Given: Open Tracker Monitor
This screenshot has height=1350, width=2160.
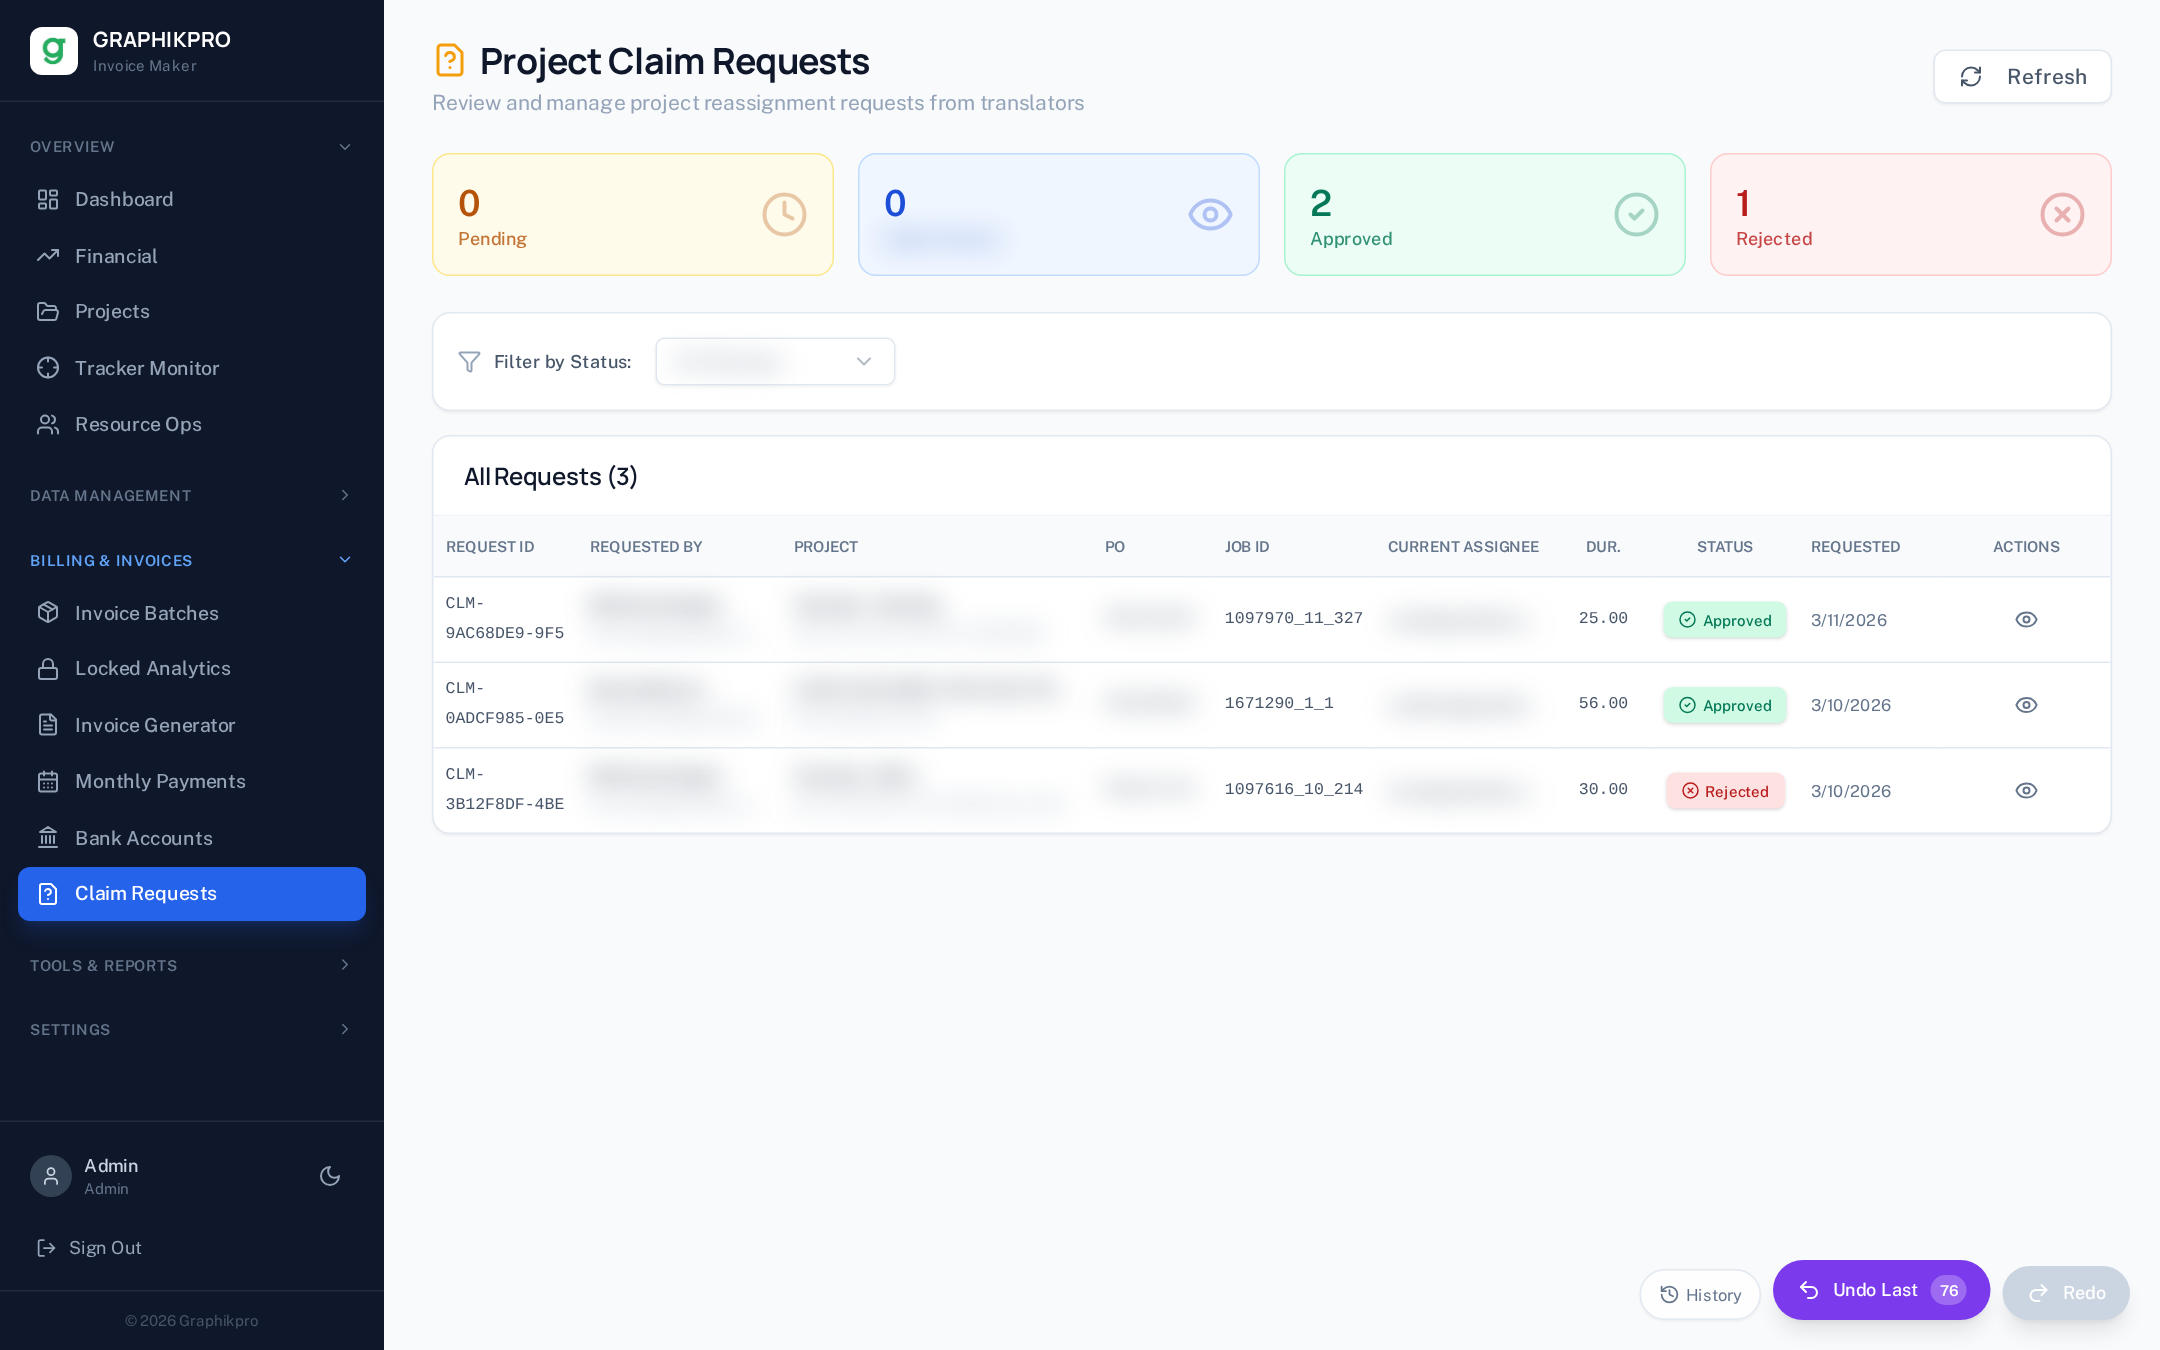Looking at the screenshot, I should [192, 368].
